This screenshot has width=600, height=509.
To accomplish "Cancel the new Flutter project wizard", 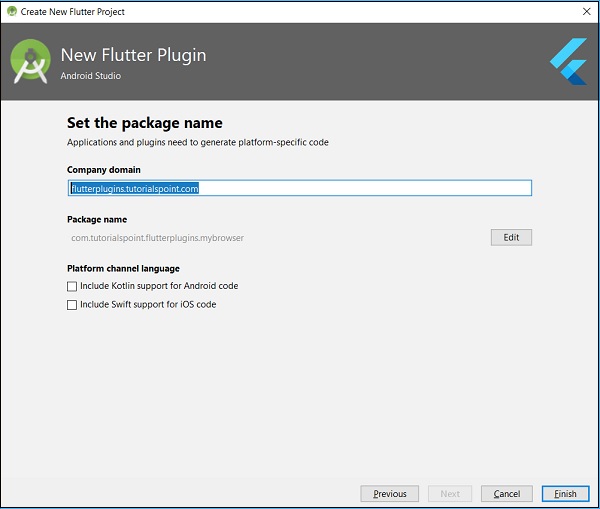I will 506,494.
